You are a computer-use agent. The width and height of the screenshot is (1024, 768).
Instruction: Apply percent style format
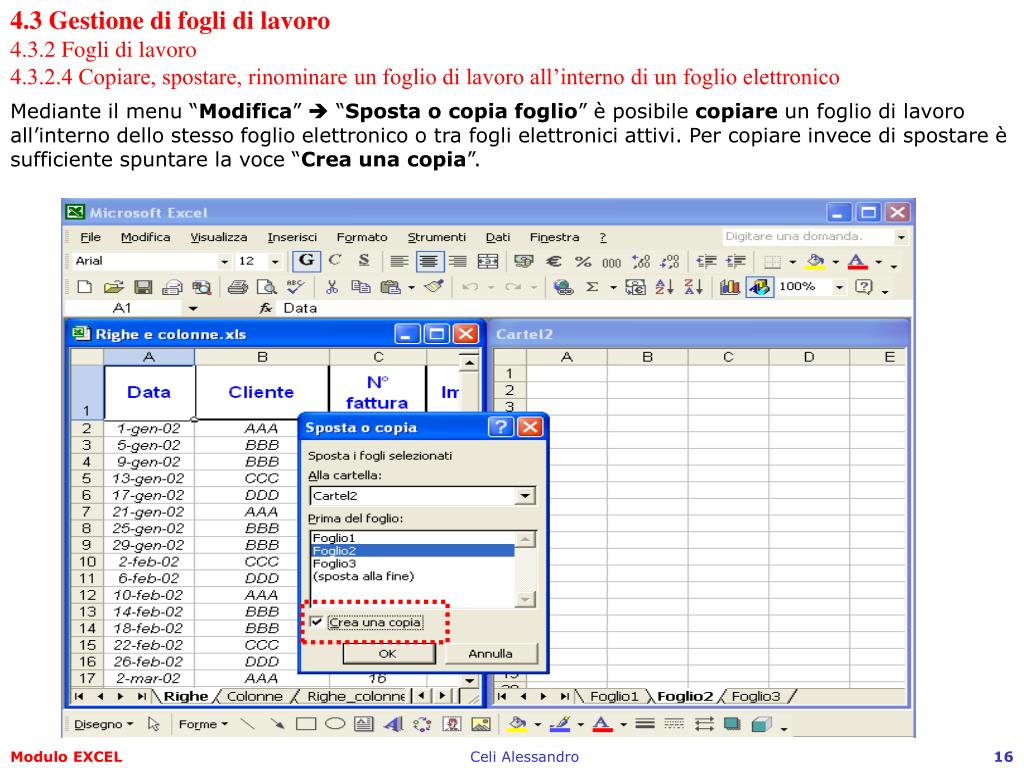point(583,262)
